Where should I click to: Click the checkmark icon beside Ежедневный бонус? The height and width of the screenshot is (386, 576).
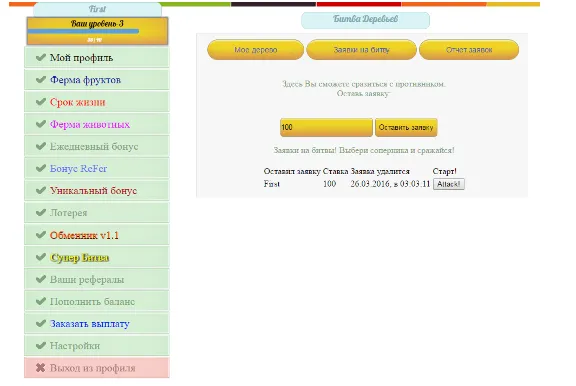pos(41,146)
